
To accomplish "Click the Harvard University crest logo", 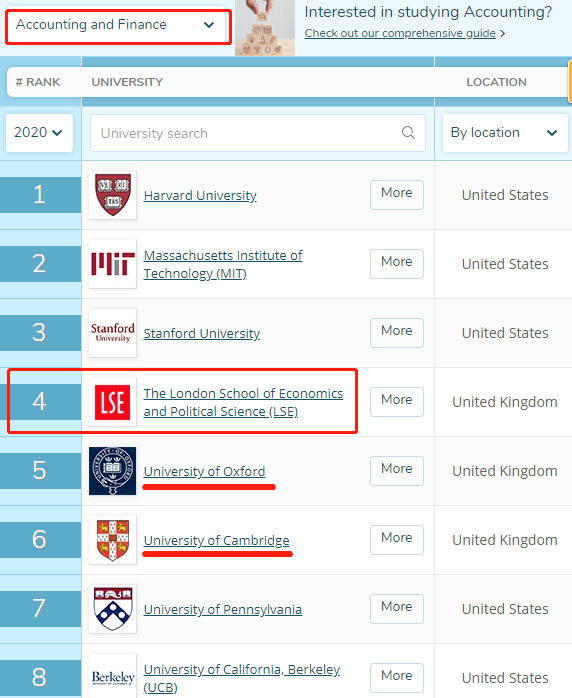I will click(113, 195).
